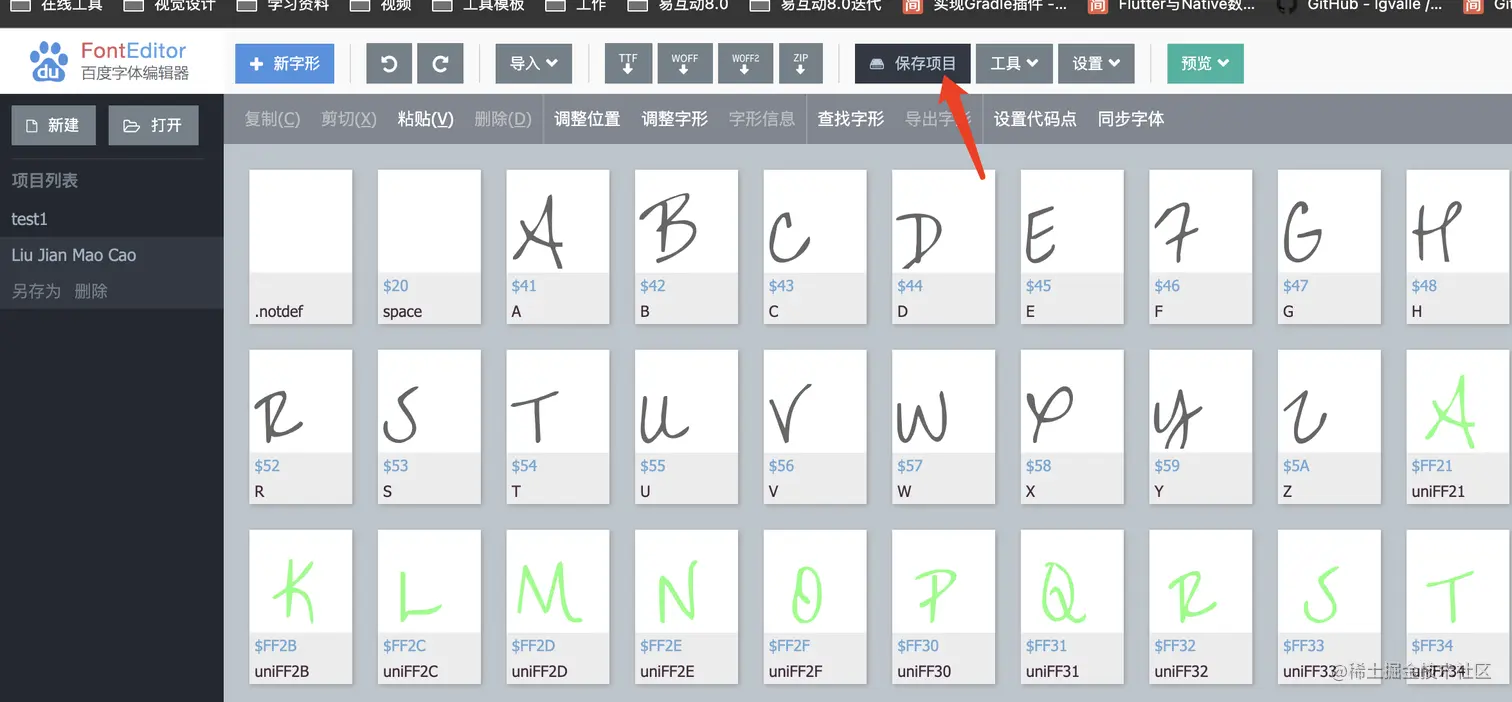Download font as ZIP
Image resolution: width=1512 pixels, height=702 pixels.
point(801,63)
